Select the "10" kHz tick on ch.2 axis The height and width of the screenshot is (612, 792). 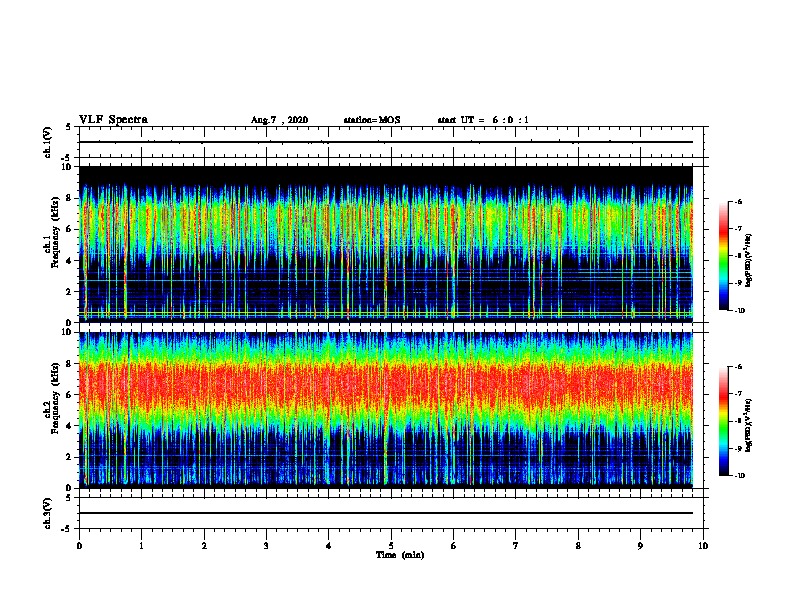68,332
